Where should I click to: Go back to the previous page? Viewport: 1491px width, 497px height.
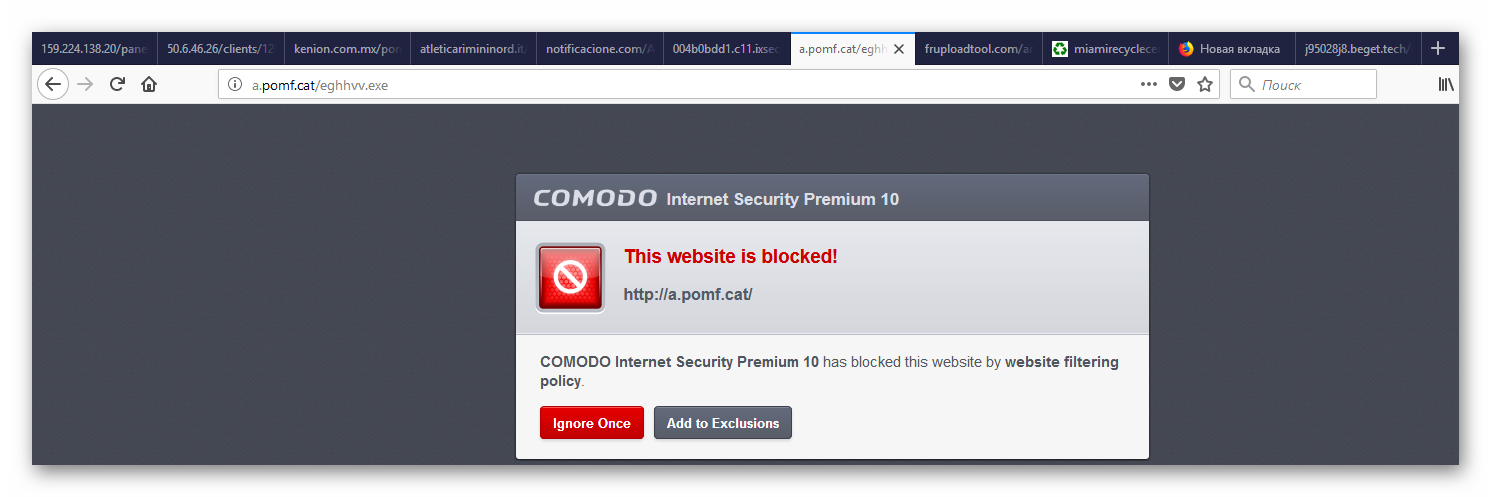click(x=53, y=85)
